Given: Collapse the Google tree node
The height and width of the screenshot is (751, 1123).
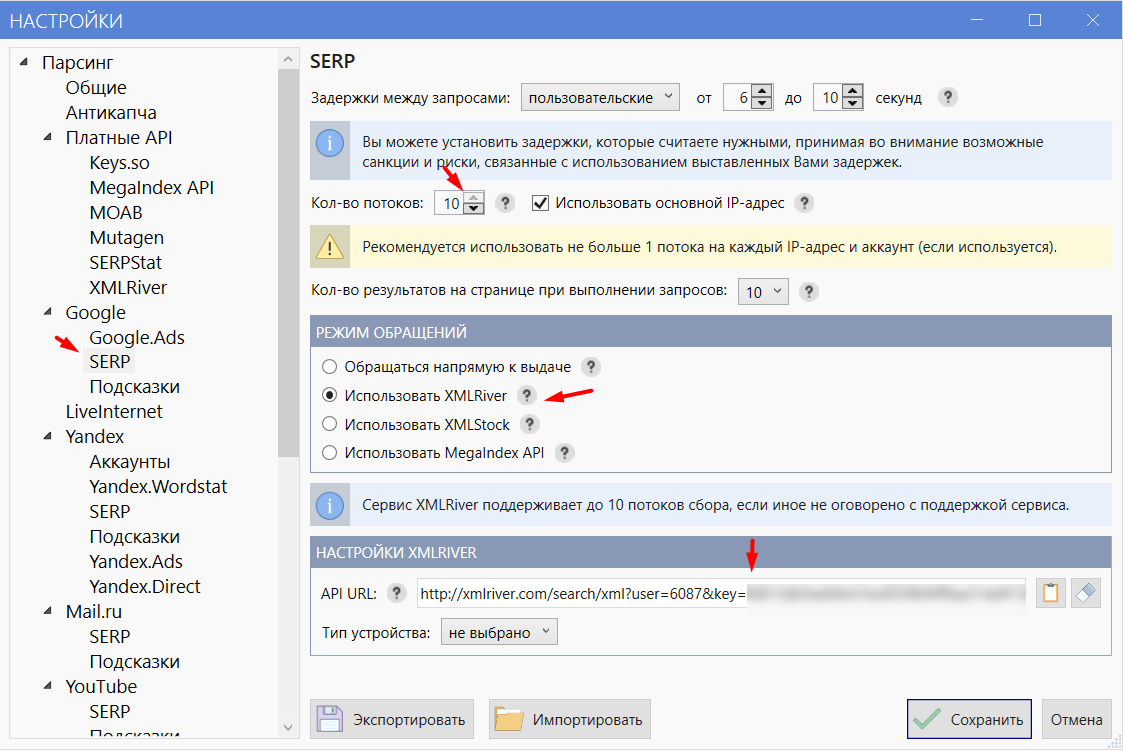Looking at the screenshot, I should coord(48,311).
